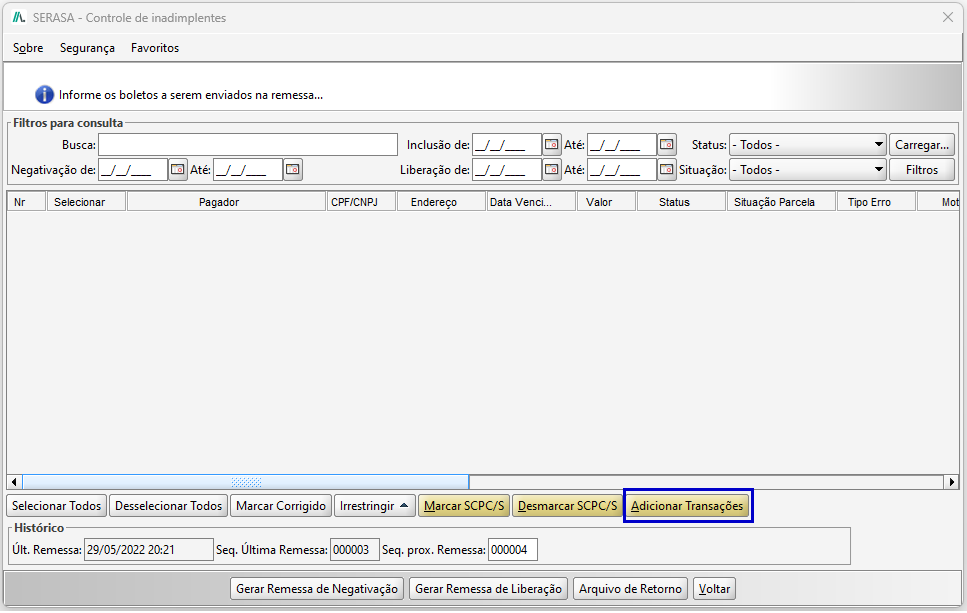Click the Inclusão de date field

point(507,145)
